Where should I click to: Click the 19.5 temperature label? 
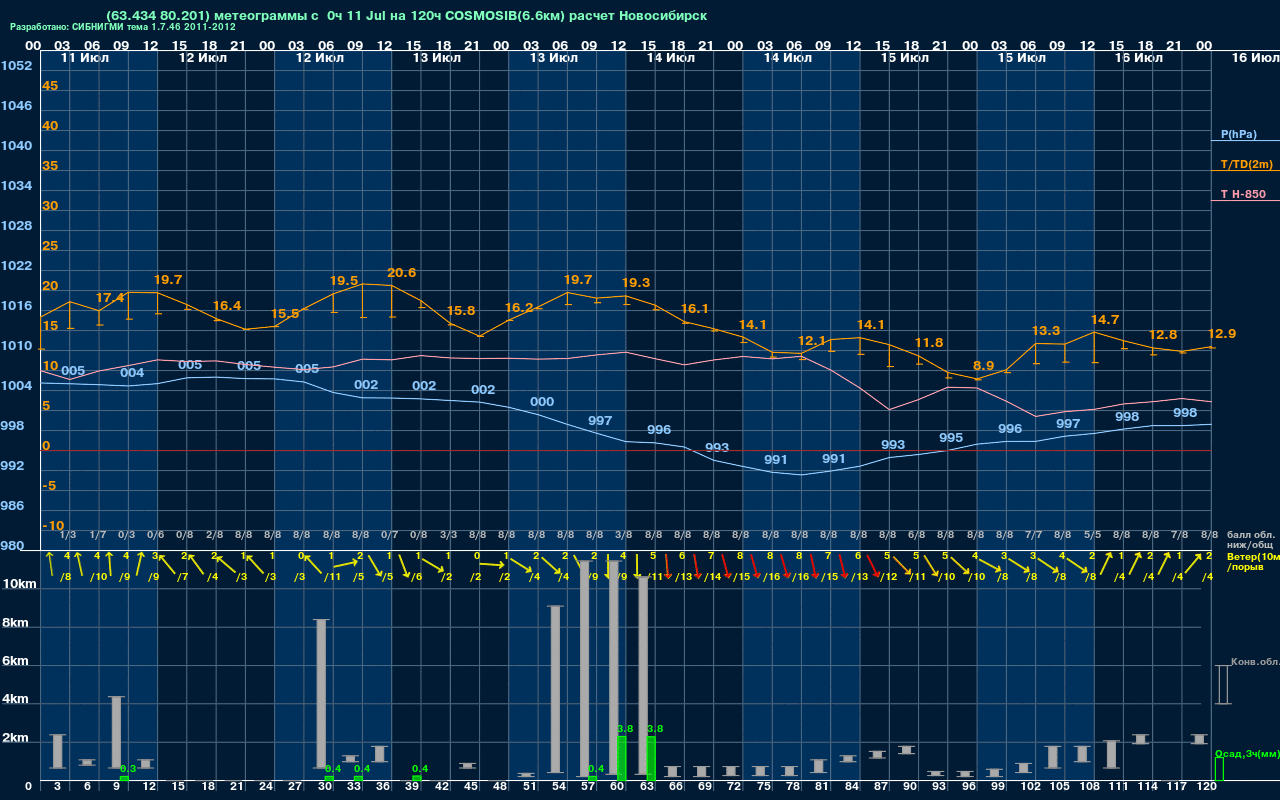coord(344,281)
